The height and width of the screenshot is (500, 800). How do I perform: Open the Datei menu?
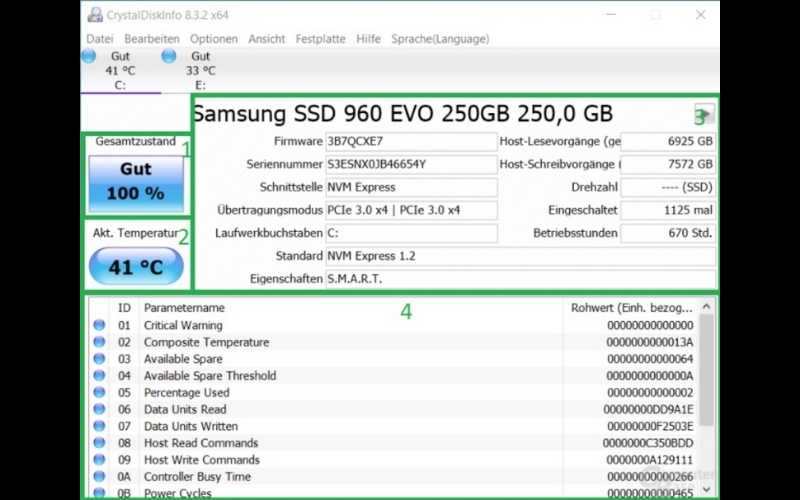coord(100,39)
